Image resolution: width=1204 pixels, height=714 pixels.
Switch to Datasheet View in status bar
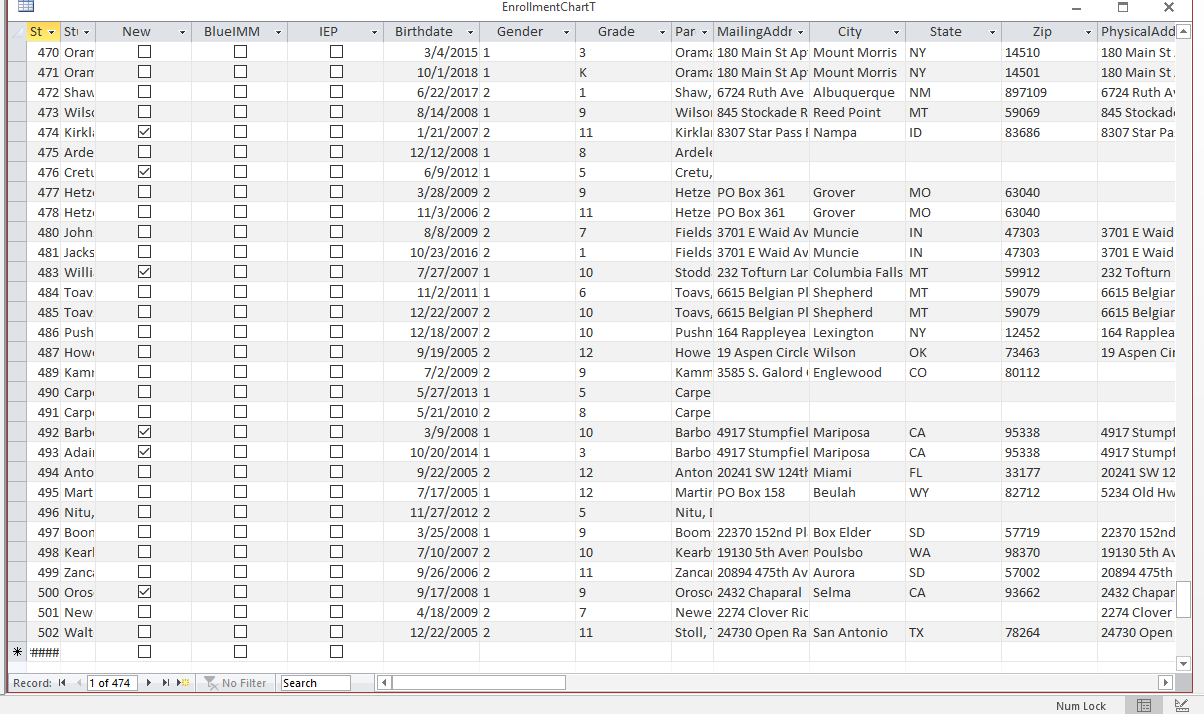[1144, 705]
